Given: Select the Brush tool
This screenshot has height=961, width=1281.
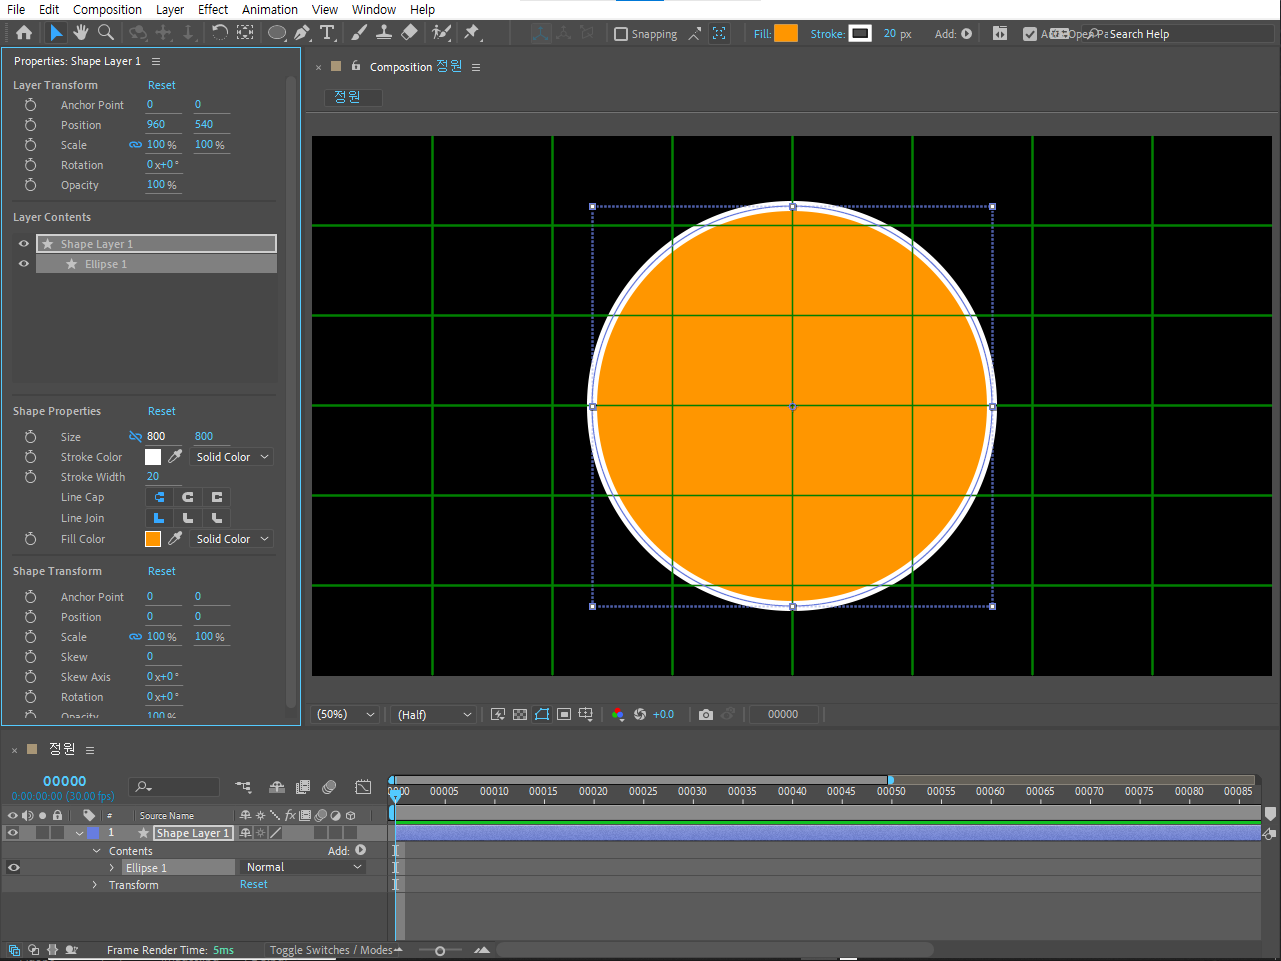Looking at the screenshot, I should point(359,33).
